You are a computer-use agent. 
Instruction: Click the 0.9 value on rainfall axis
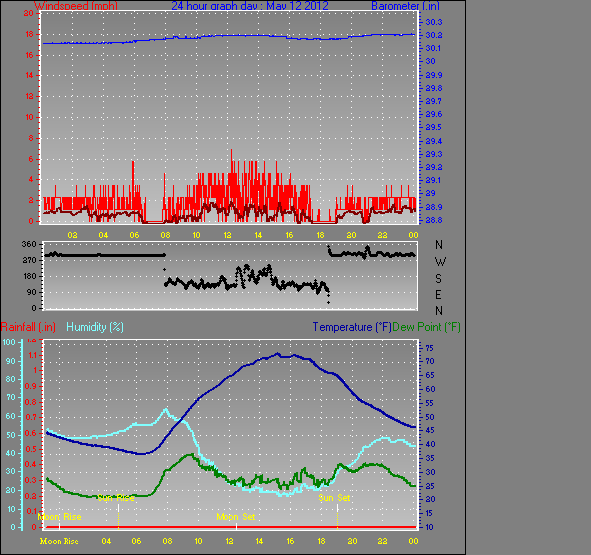31,386
